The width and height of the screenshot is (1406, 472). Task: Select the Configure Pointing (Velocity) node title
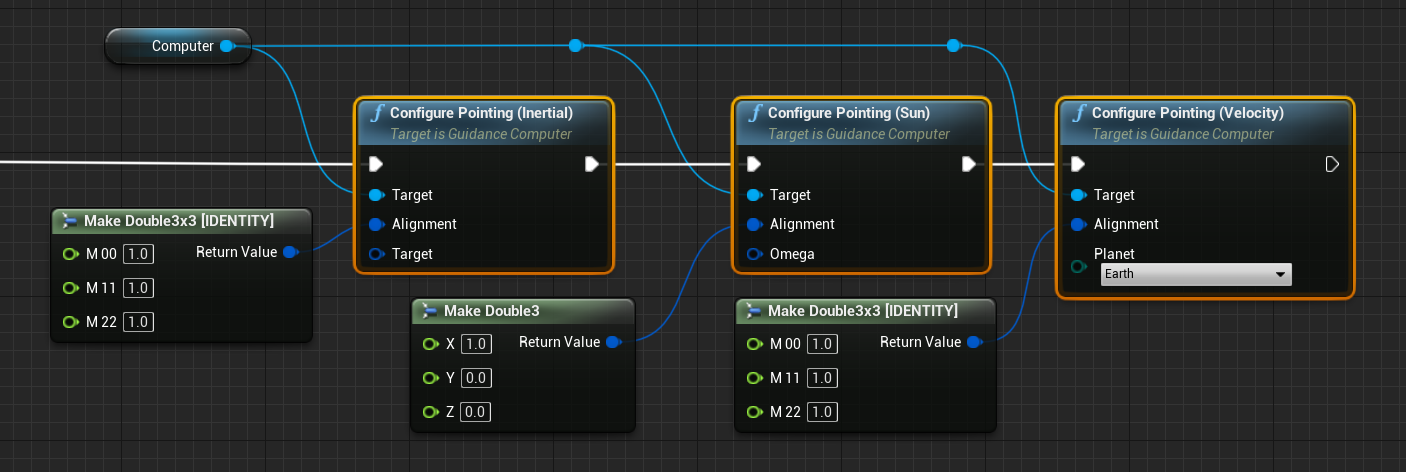pyautogui.click(x=1188, y=113)
